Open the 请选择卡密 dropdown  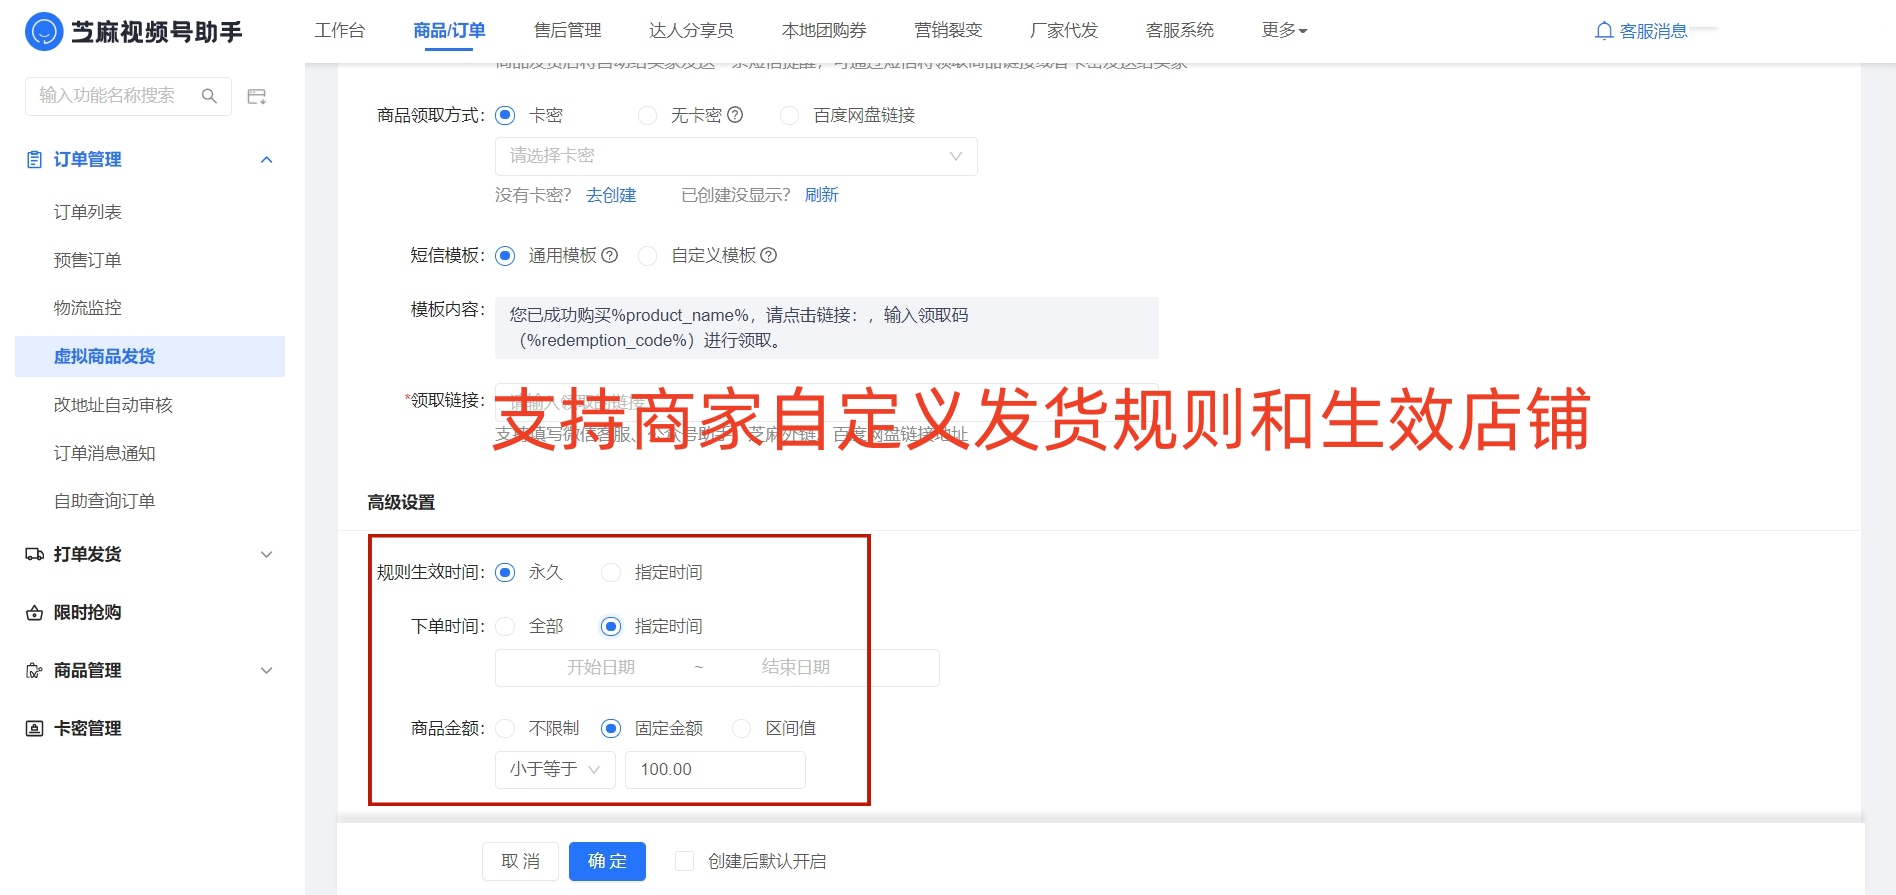coord(736,156)
